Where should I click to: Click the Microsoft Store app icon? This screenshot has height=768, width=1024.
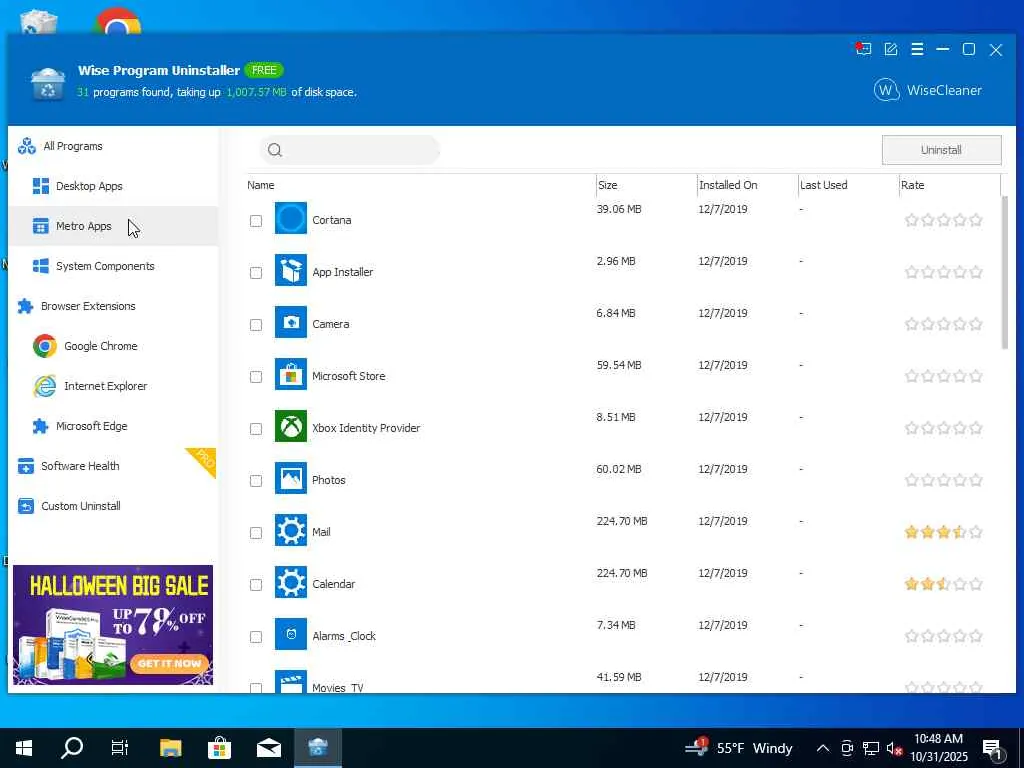click(291, 374)
